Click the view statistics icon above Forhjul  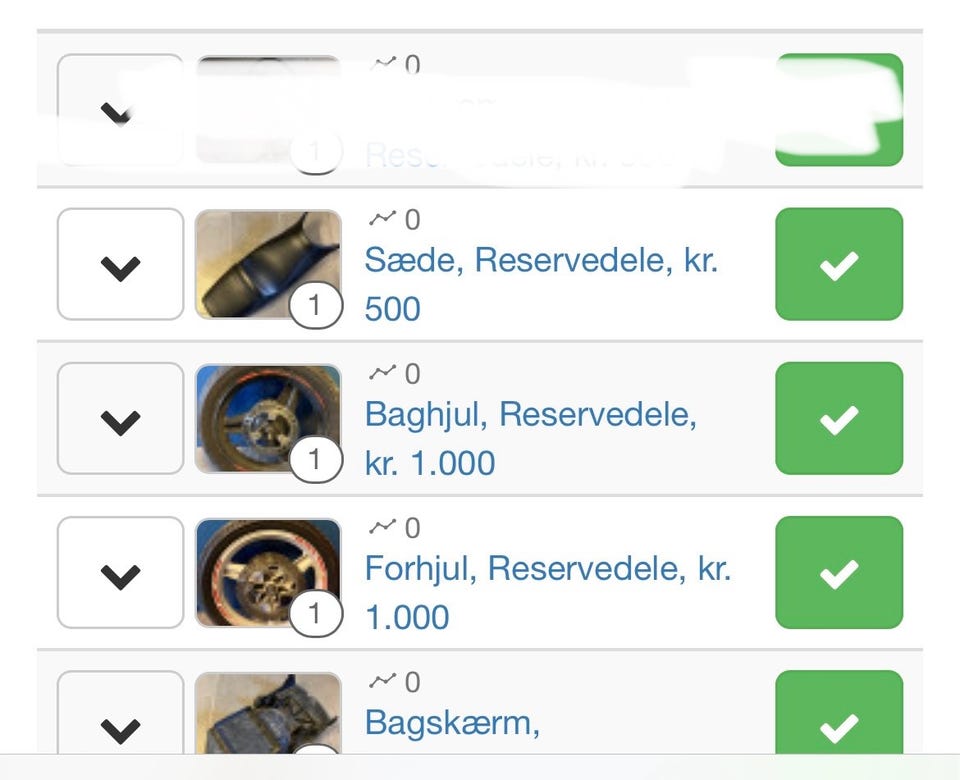tap(382, 527)
